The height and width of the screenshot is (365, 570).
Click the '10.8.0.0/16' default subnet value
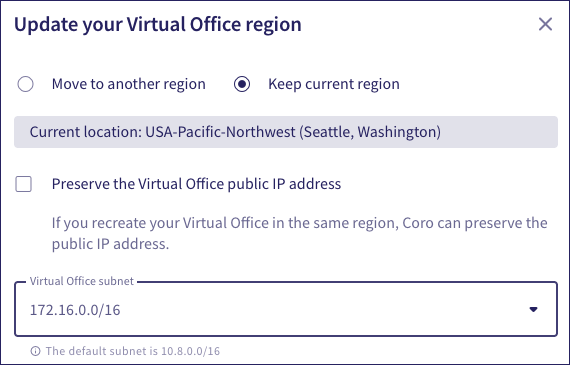pyautogui.click(x=190, y=351)
